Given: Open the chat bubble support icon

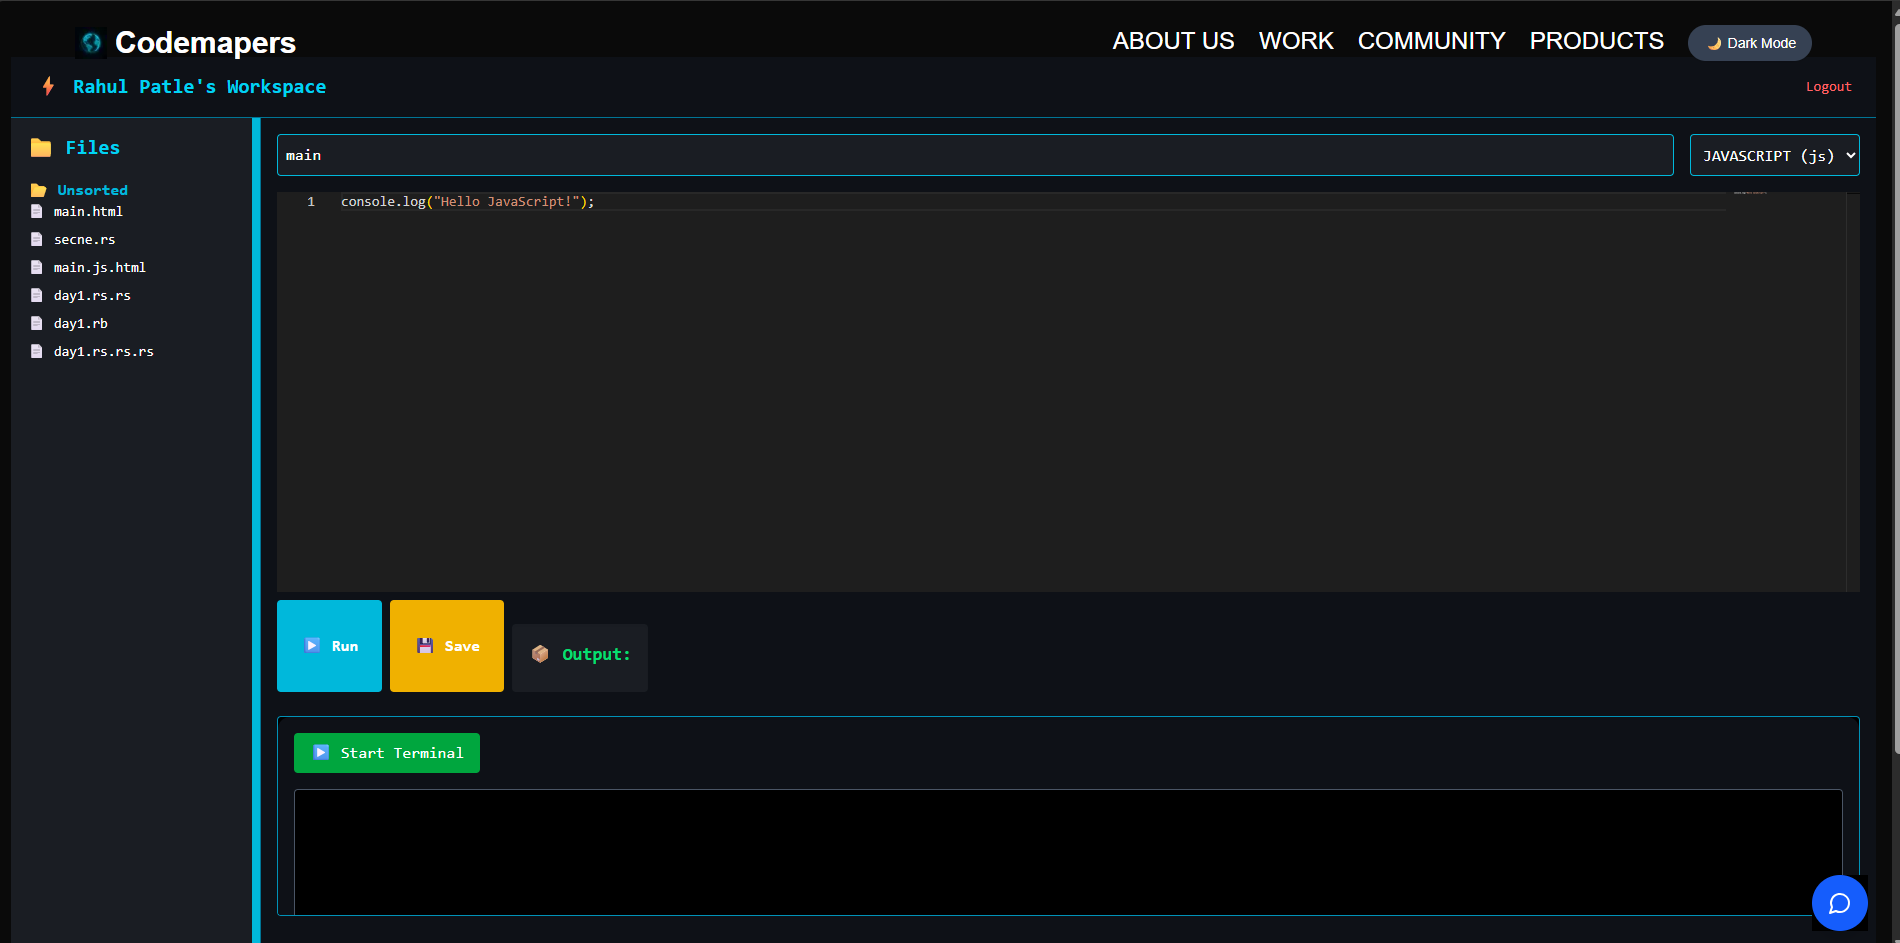Looking at the screenshot, I should click(x=1839, y=903).
